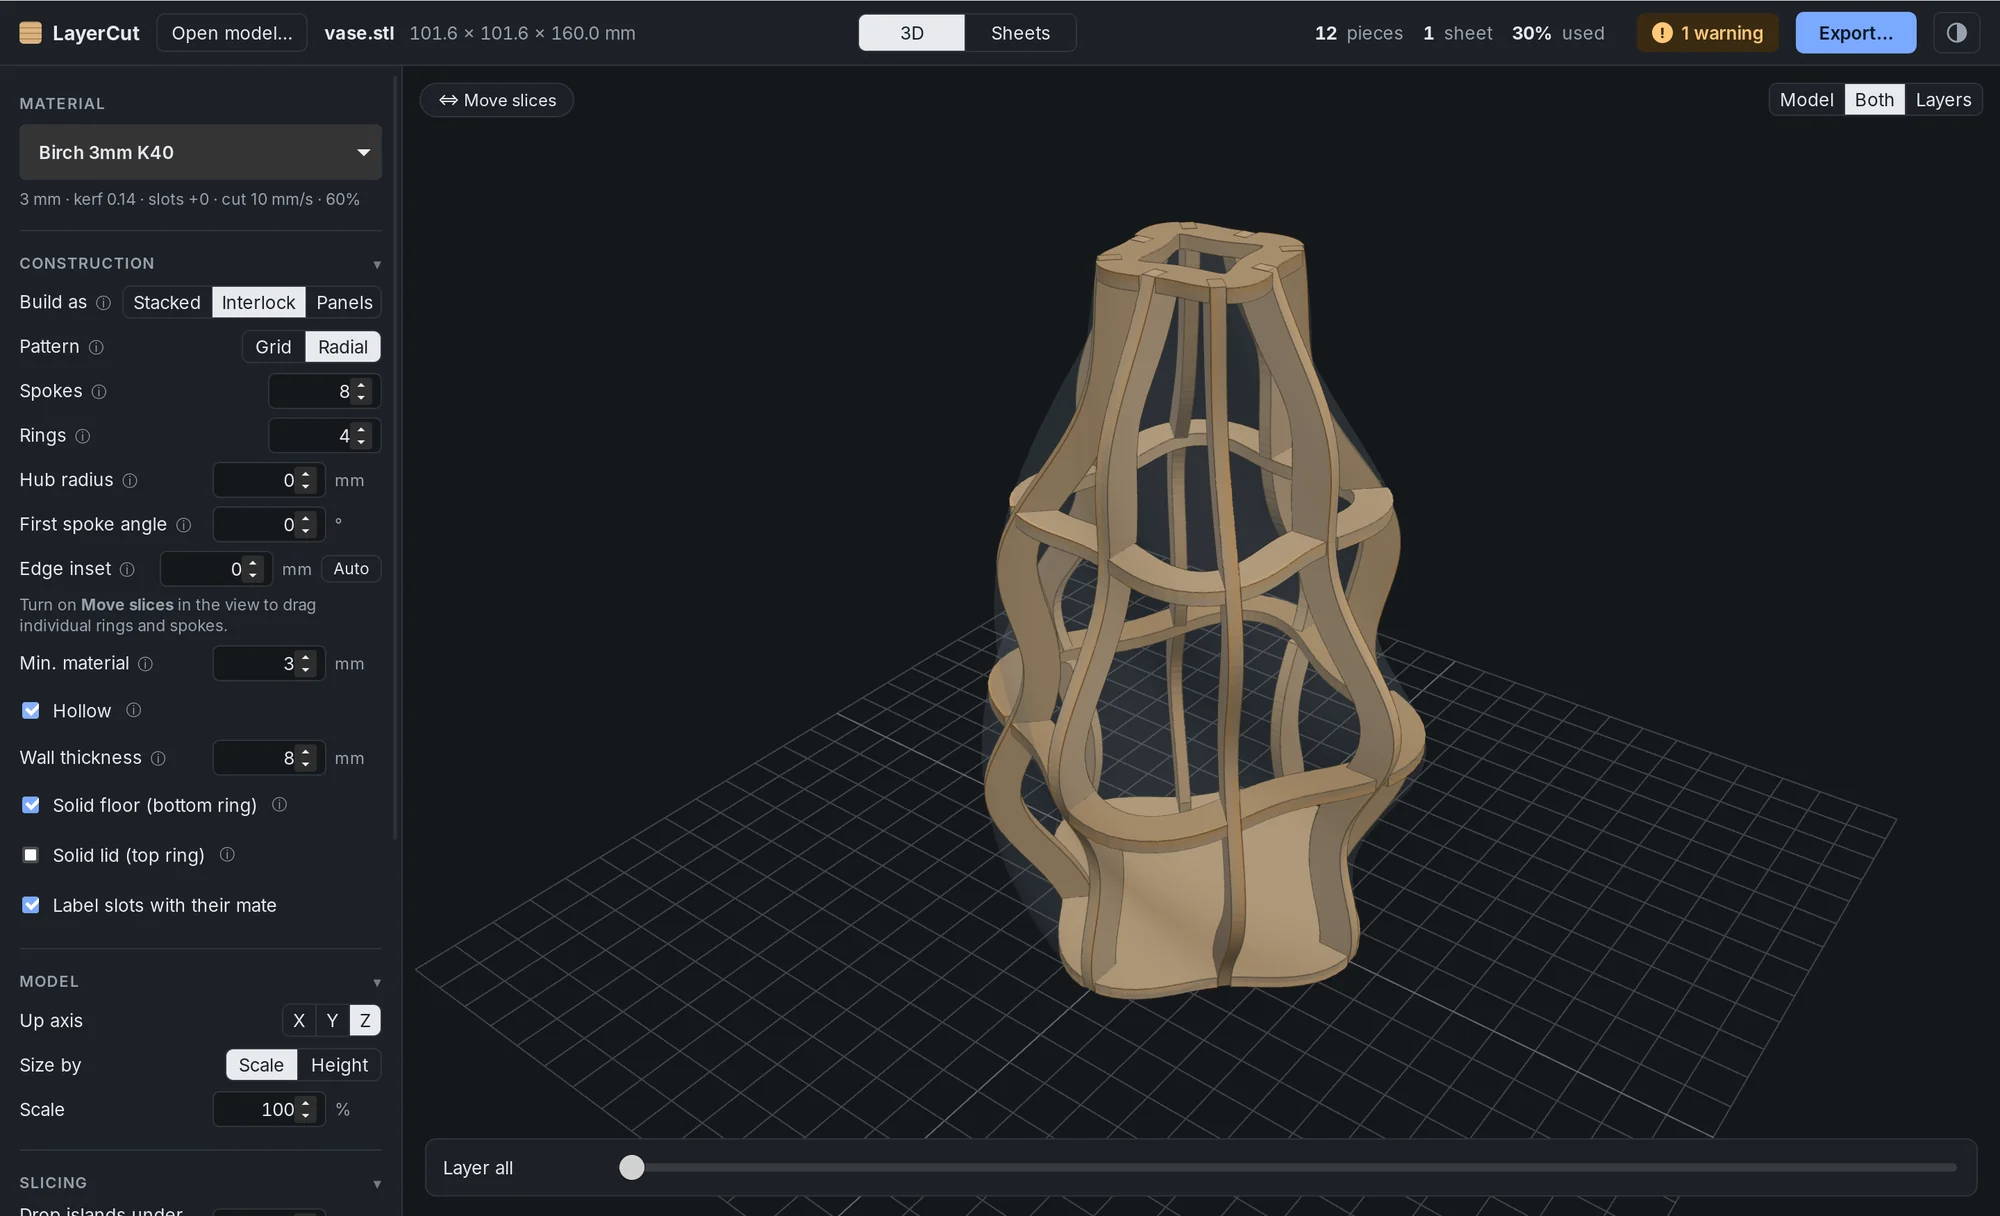Select the Radial pattern button
This screenshot has height=1216, width=2000.
click(343, 347)
